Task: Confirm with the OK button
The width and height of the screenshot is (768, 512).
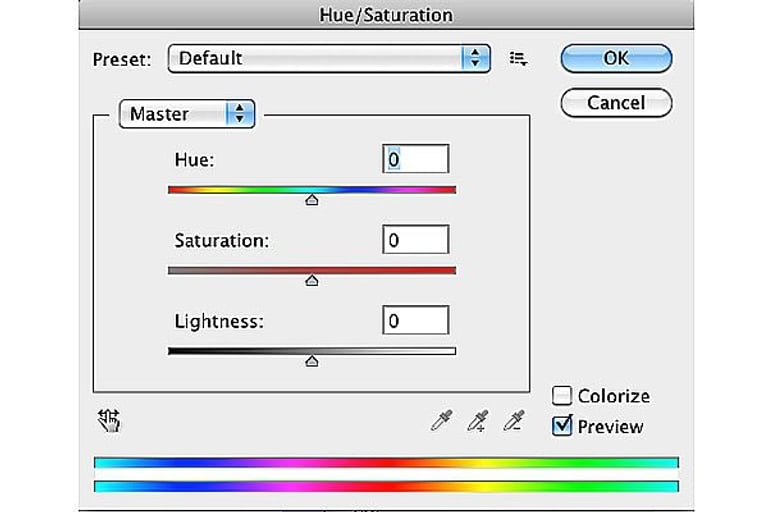Action: (x=616, y=58)
